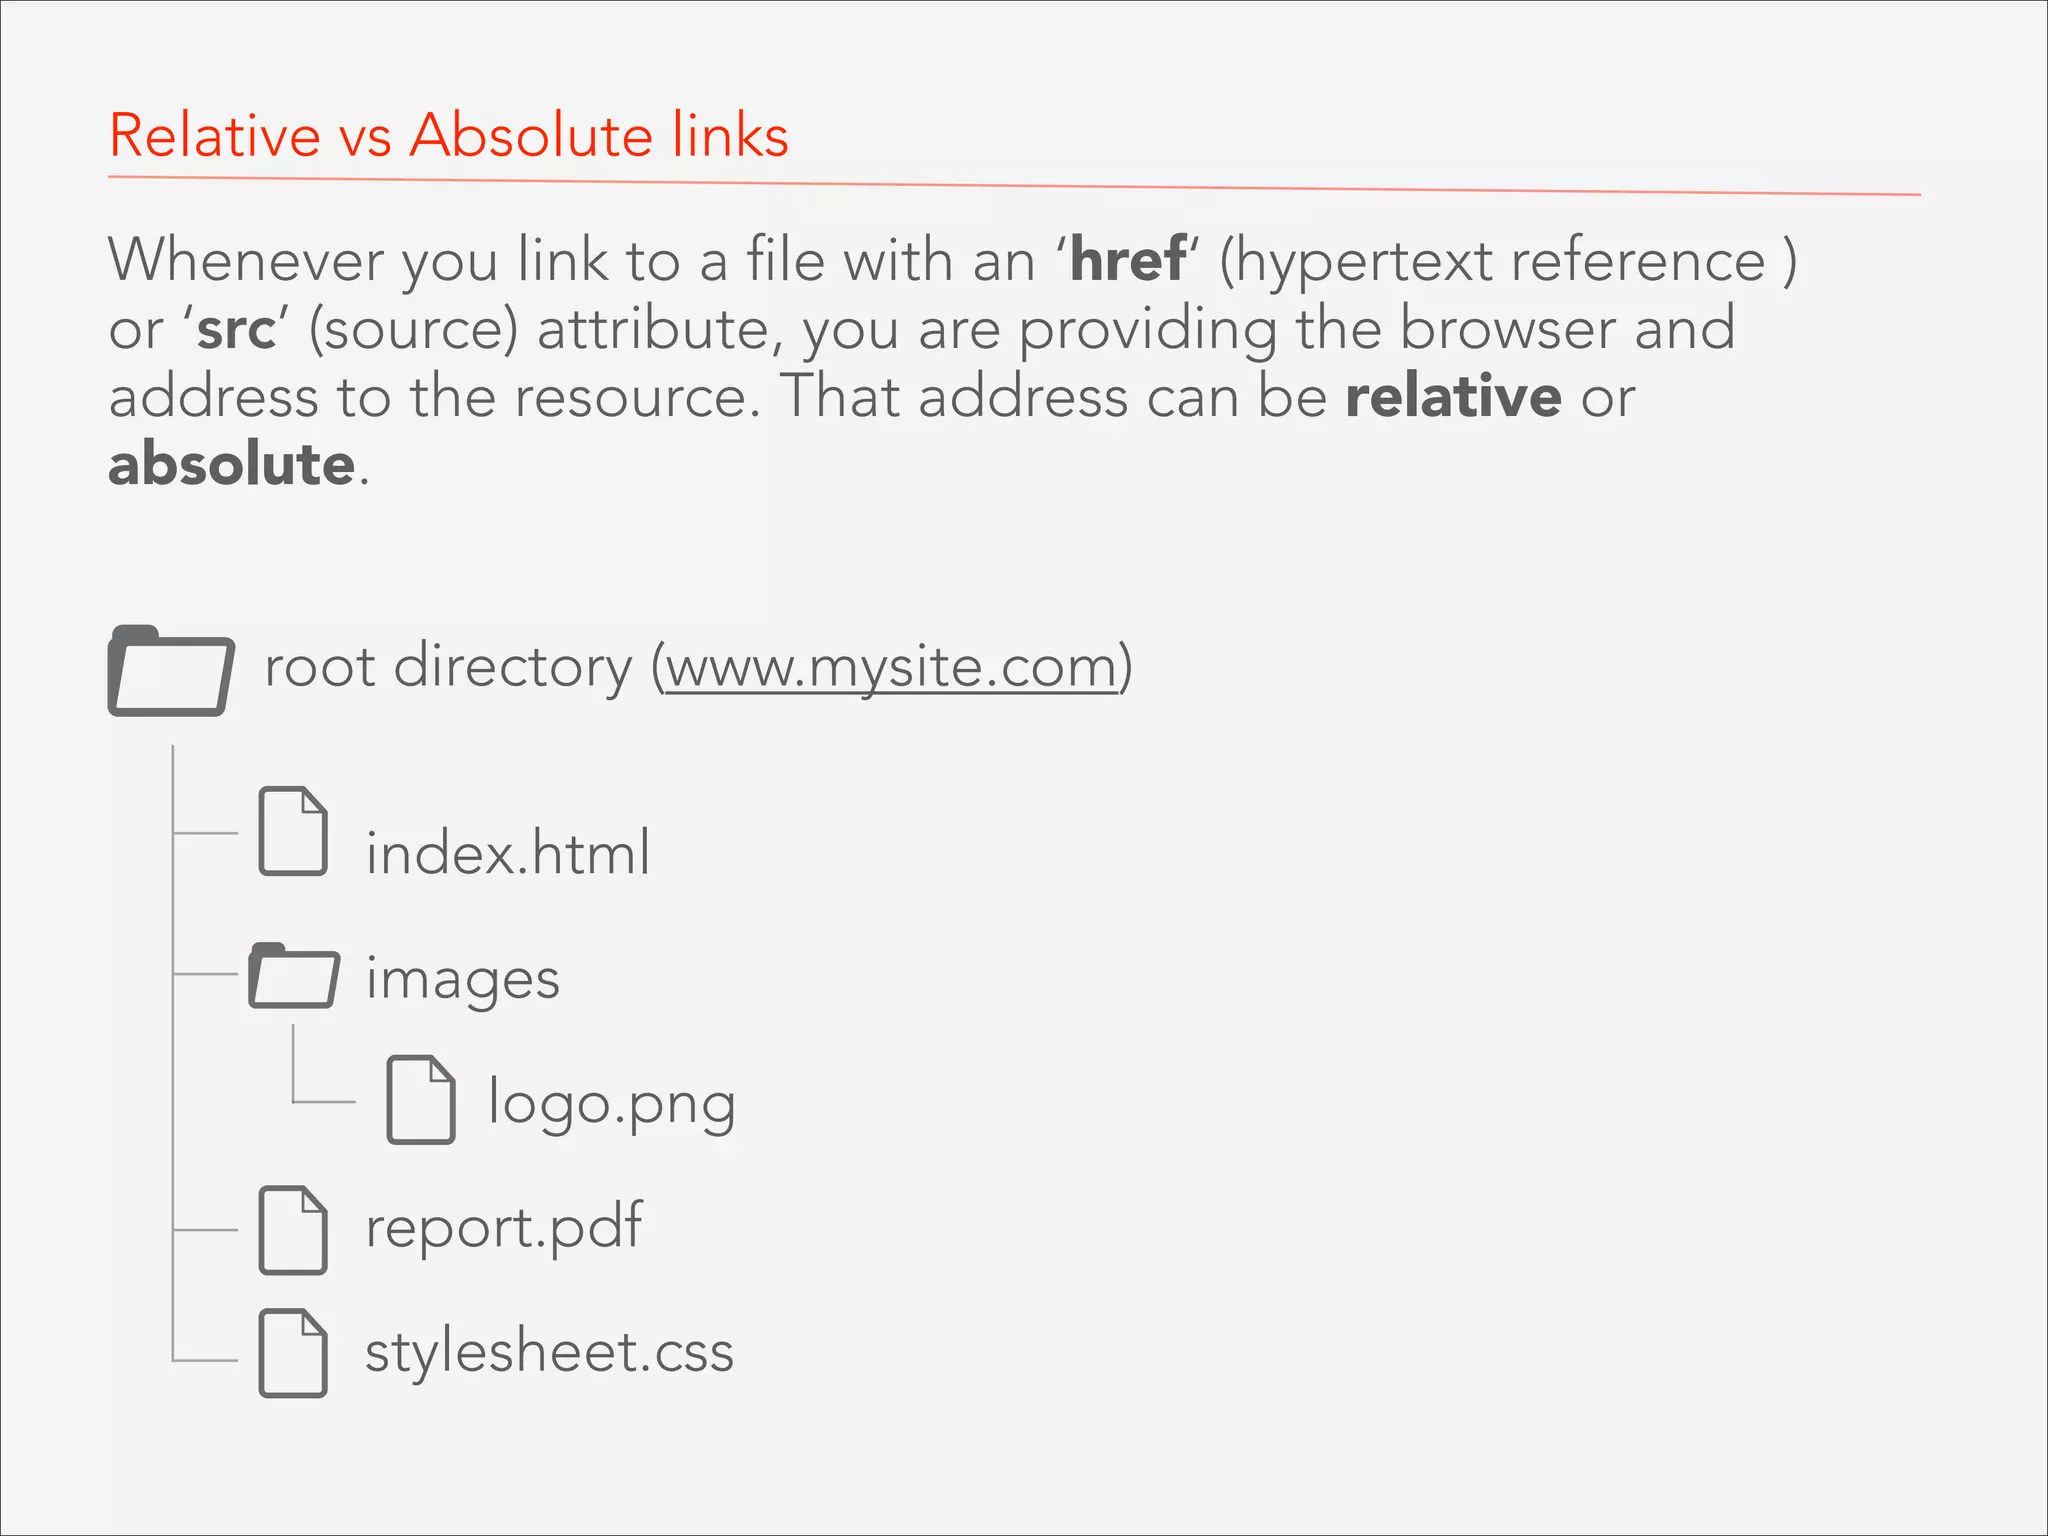Open the www.mysite.com link

[891, 667]
